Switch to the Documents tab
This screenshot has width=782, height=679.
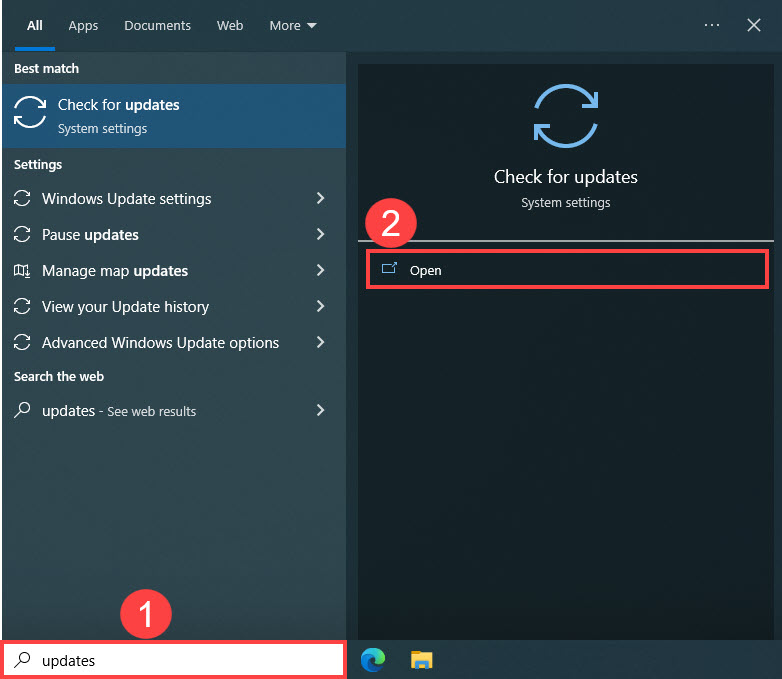pos(157,25)
